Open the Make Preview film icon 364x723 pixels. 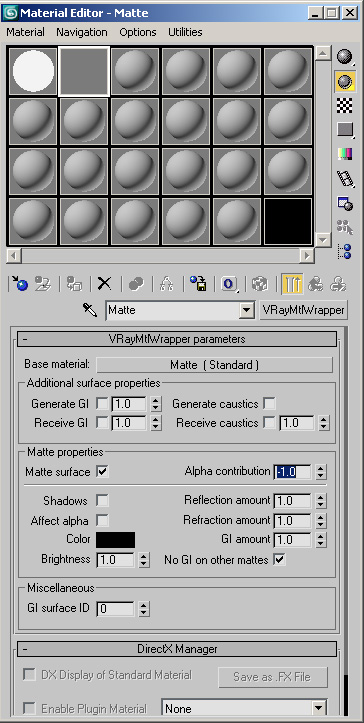click(x=345, y=178)
